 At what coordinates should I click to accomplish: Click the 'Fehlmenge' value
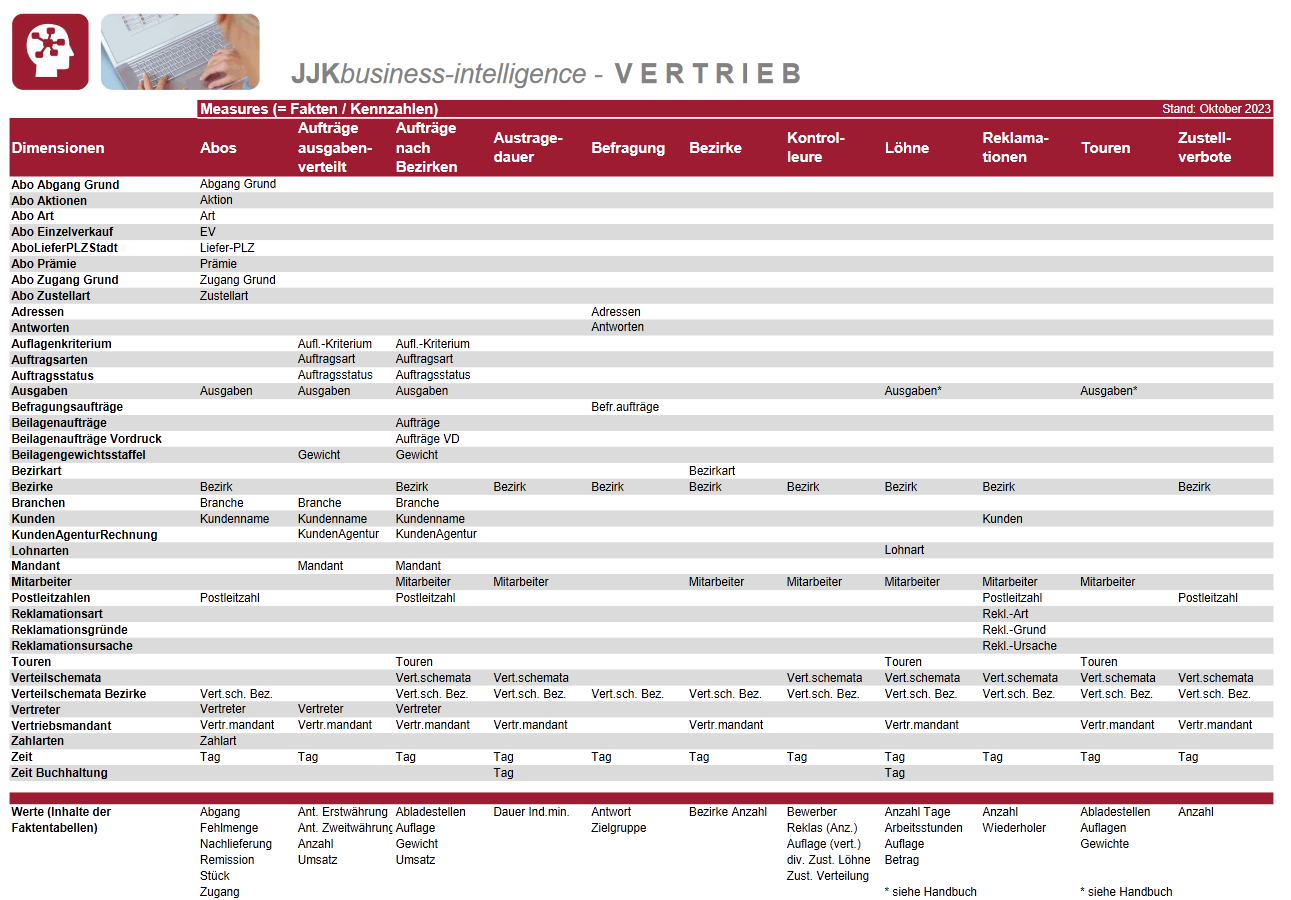pyautogui.click(x=228, y=828)
